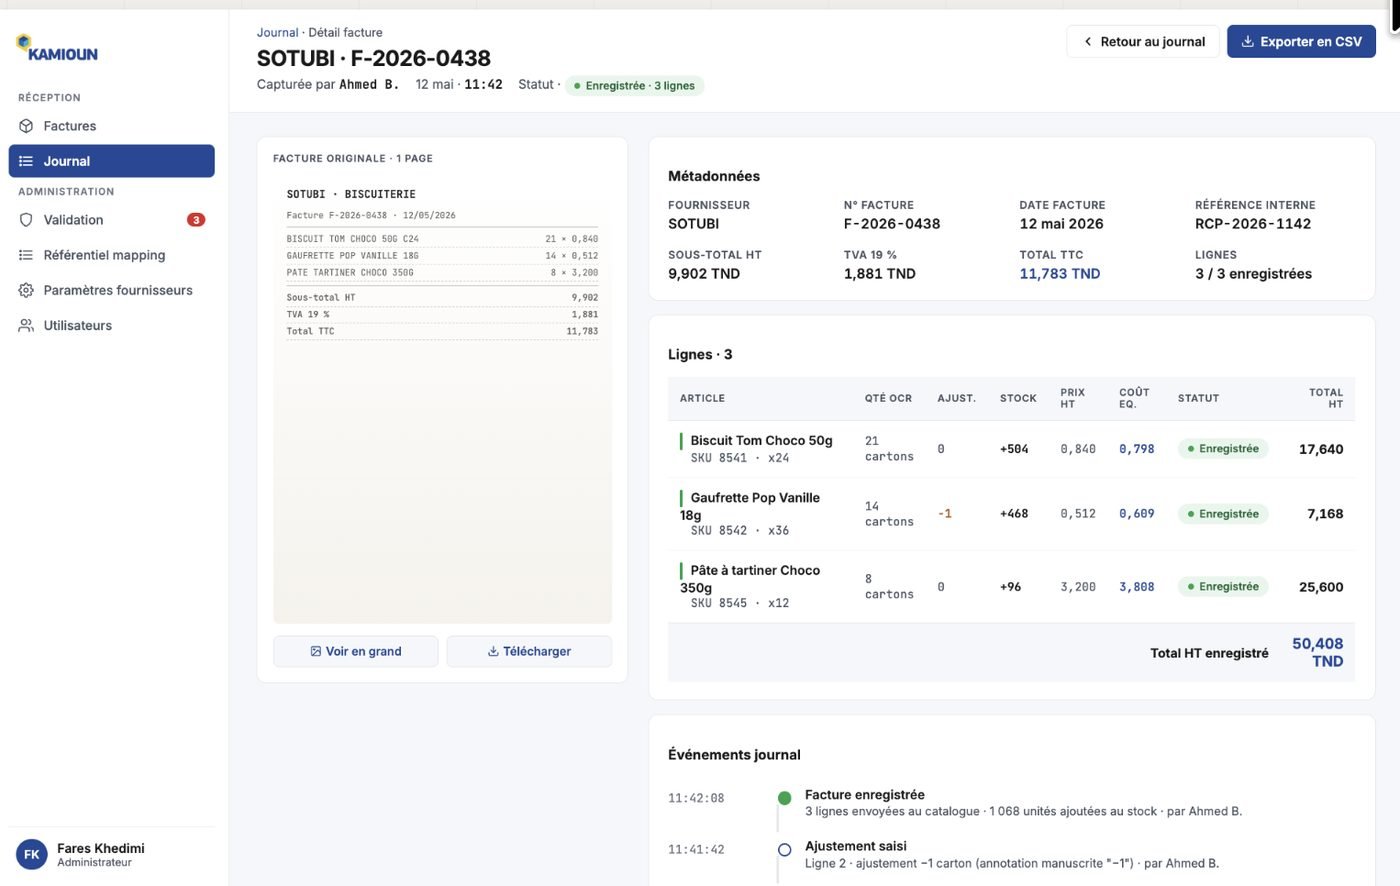
Task: Click the red badge 3 beside Validation
Action: coord(196,220)
